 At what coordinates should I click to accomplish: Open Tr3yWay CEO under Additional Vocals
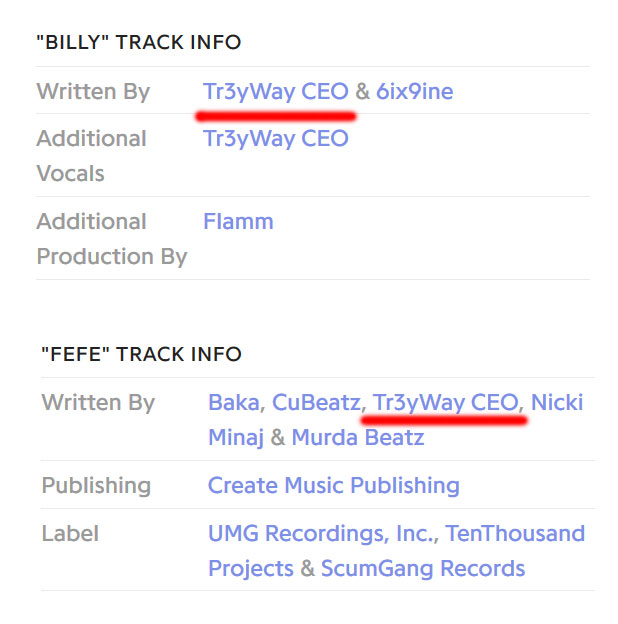point(276,139)
